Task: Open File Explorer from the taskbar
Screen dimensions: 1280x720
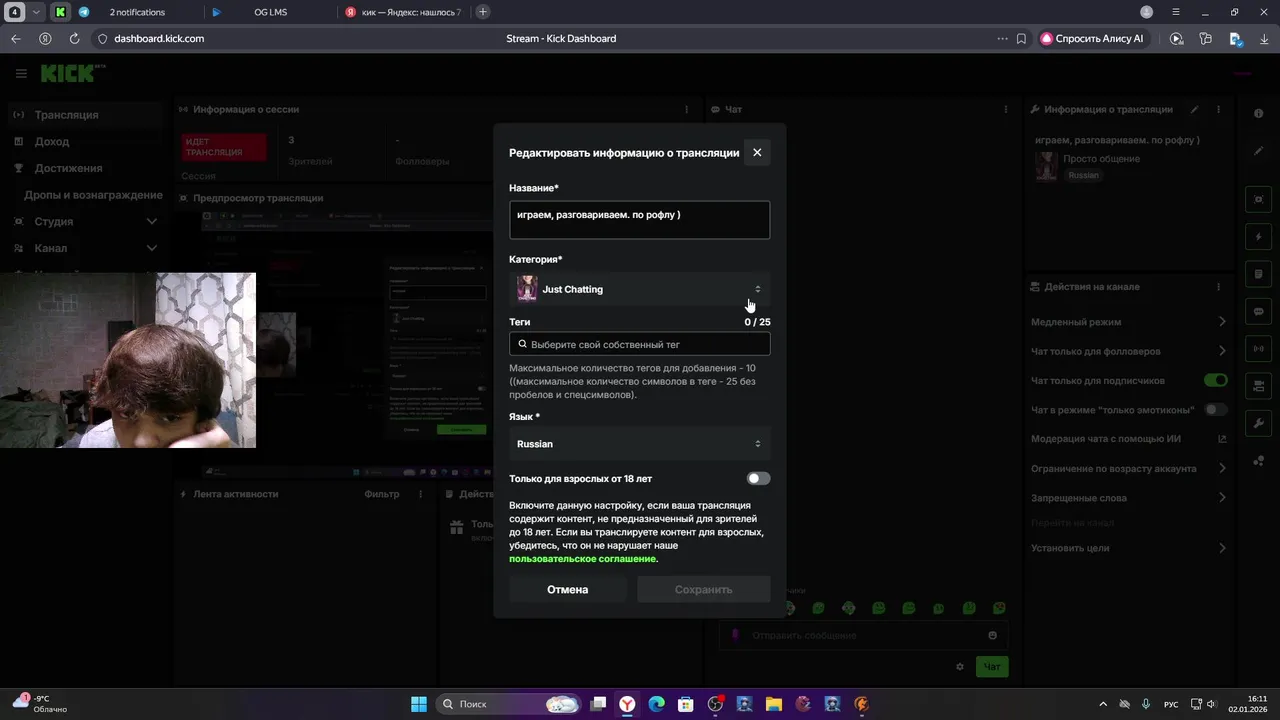Action: 773,704
